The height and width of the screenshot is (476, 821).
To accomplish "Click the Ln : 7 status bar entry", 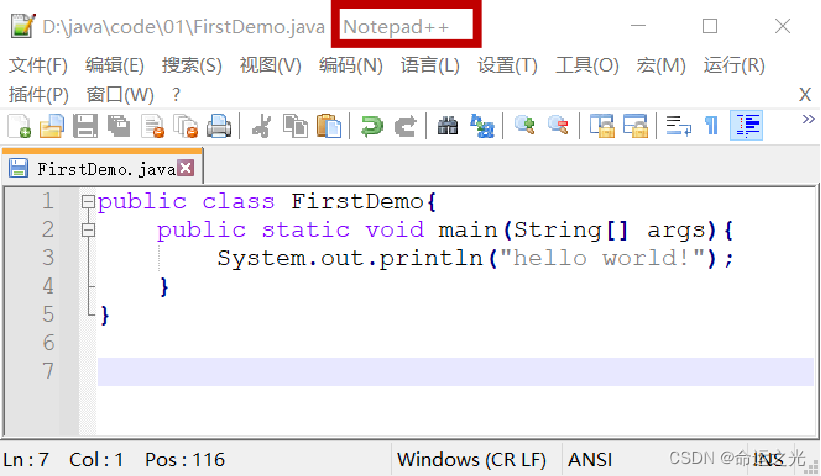I will [x=26, y=460].
